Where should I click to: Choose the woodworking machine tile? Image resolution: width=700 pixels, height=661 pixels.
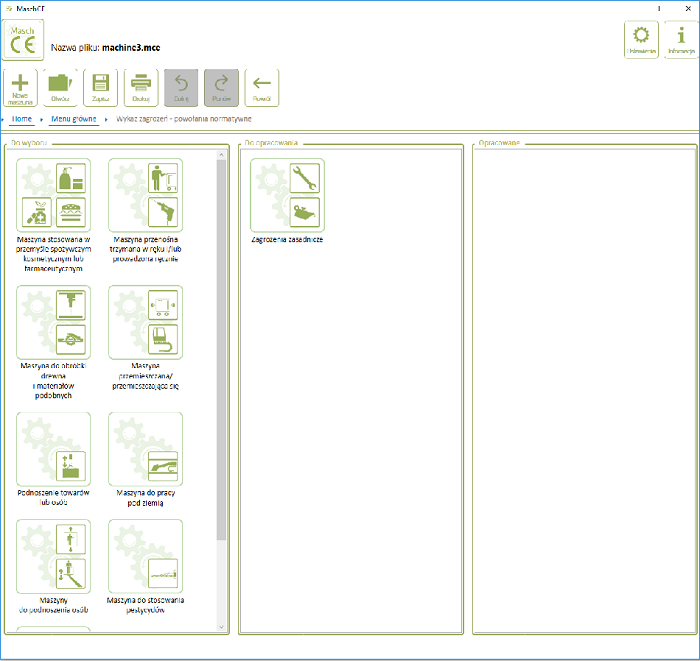[54, 322]
